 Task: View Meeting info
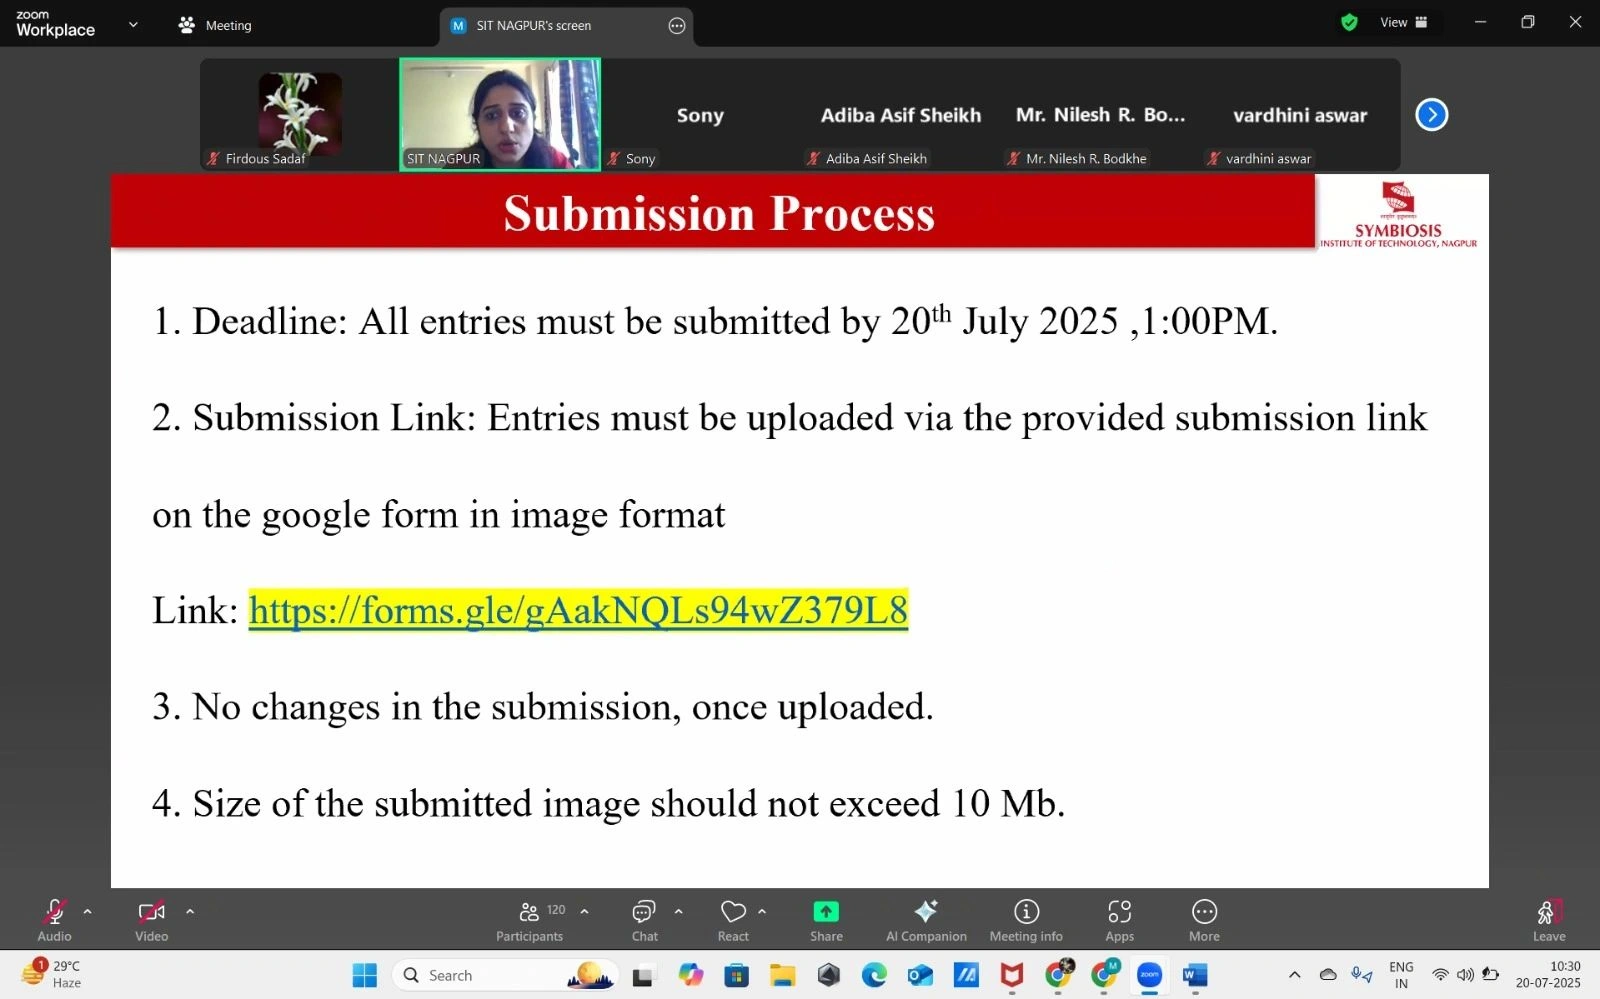click(x=1025, y=912)
